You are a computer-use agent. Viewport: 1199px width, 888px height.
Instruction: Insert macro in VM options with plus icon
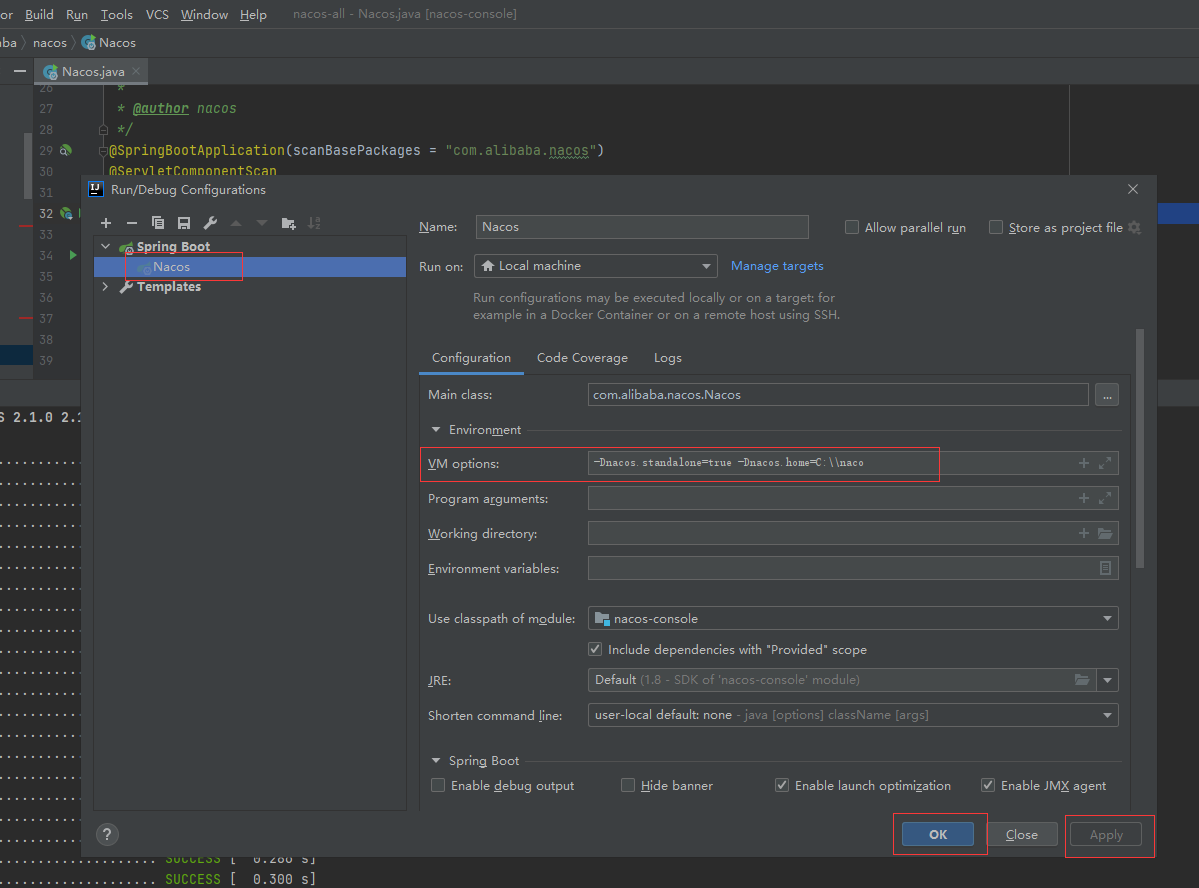(x=1084, y=463)
